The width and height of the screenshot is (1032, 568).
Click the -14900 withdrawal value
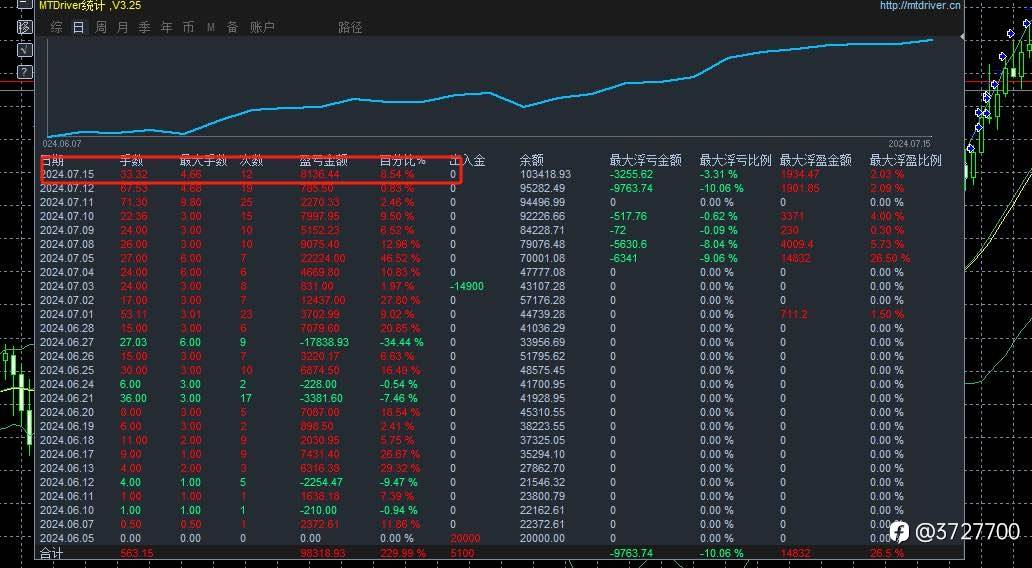click(467, 286)
